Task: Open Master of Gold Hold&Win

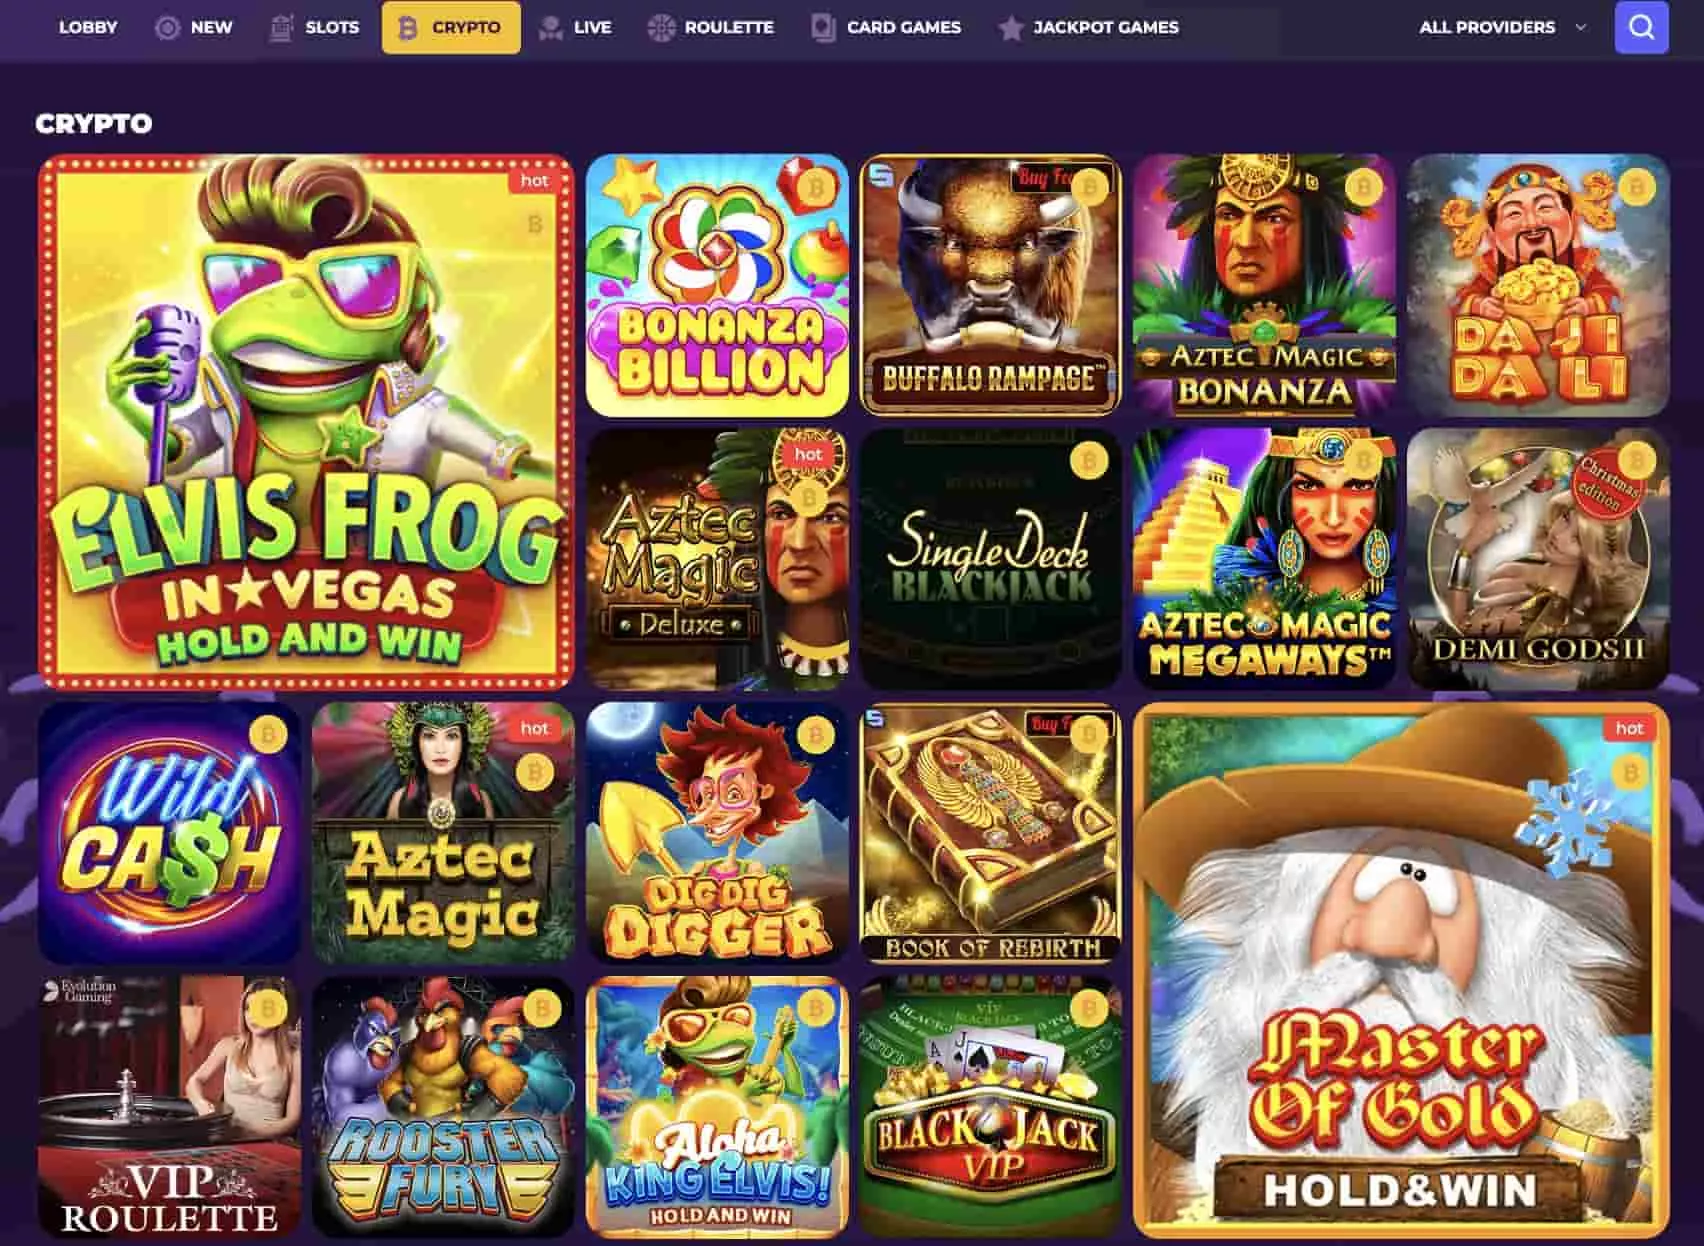Action: click(x=1401, y=970)
